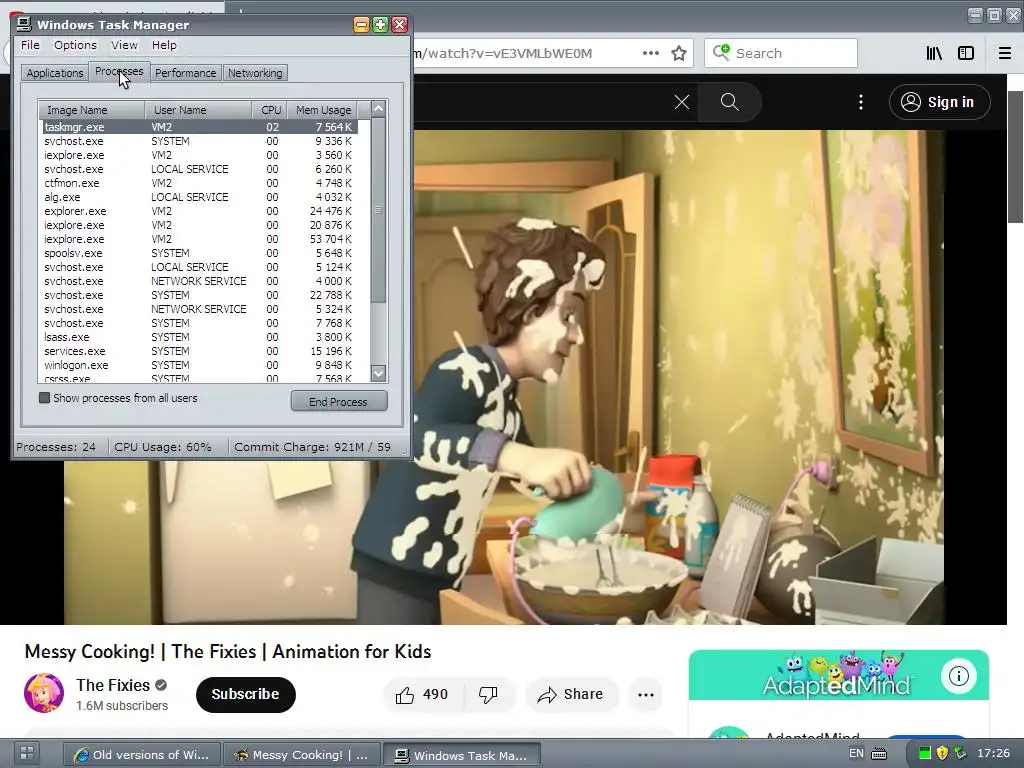Open the browser Library icon
The image size is (1024, 768).
pyautogui.click(x=934, y=53)
